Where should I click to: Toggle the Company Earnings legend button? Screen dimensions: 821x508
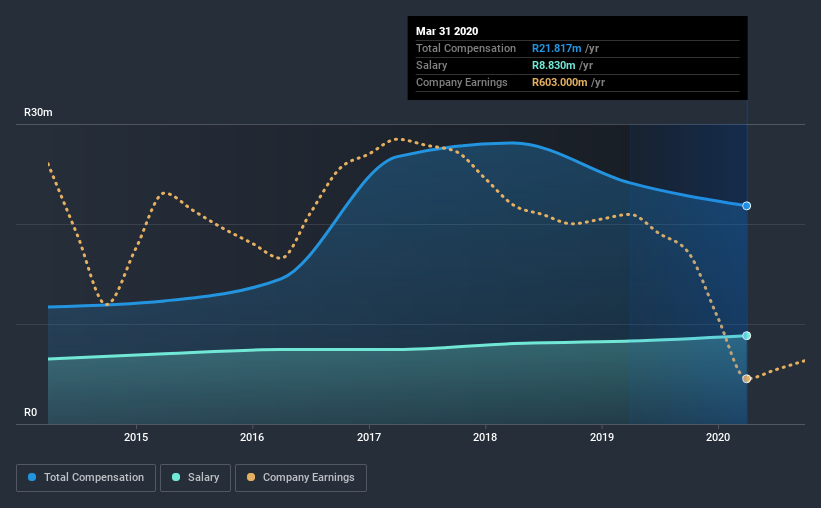[x=301, y=478]
